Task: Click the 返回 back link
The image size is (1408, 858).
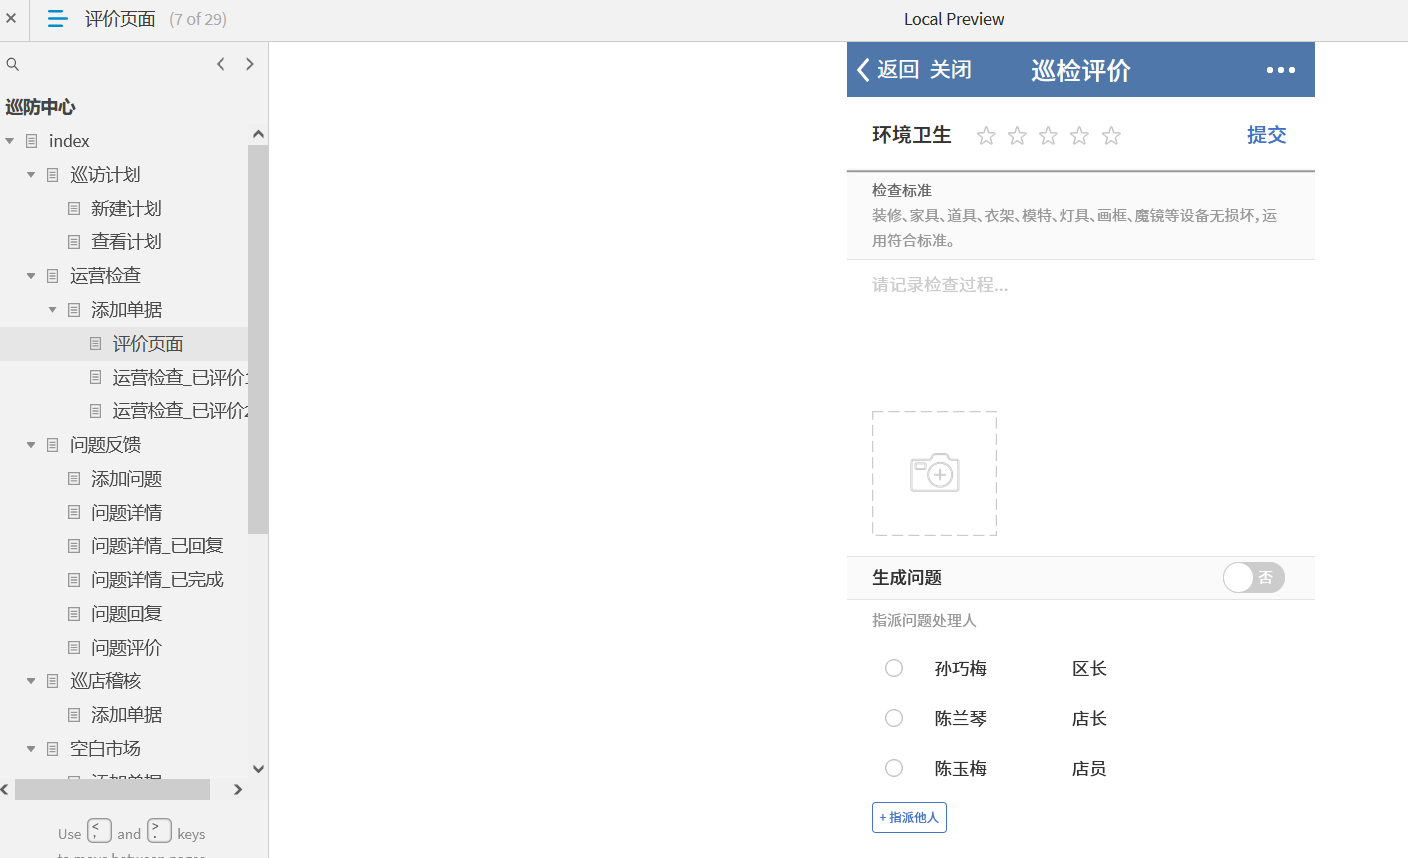Action: point(898,69)
